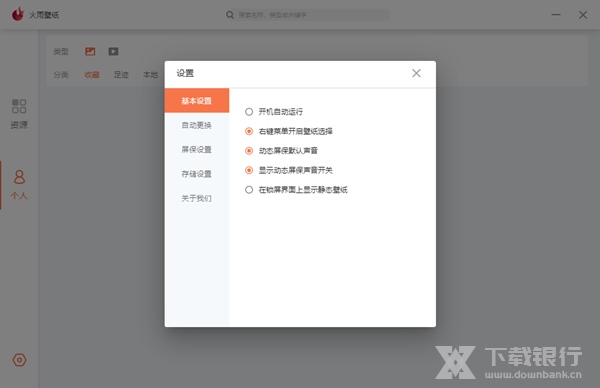This screenshot has width=600, height=388.
Task: Switch to 屏保设置 tab
Action: pos(197,150)
